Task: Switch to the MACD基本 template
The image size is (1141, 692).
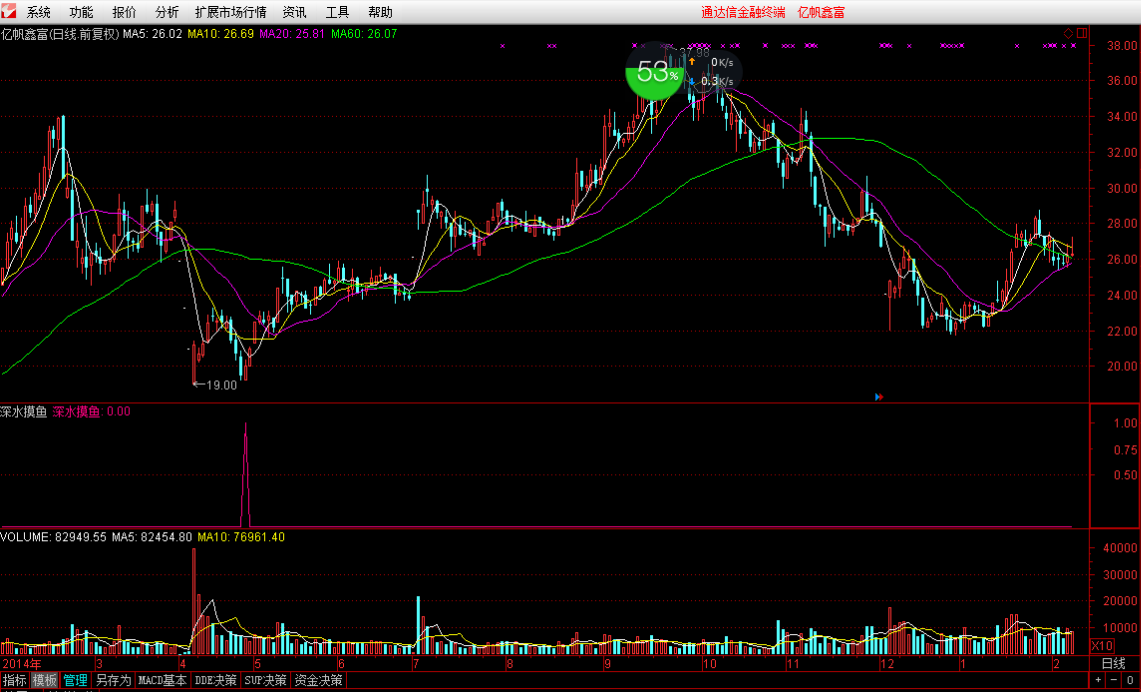Action: coord(162,680)
